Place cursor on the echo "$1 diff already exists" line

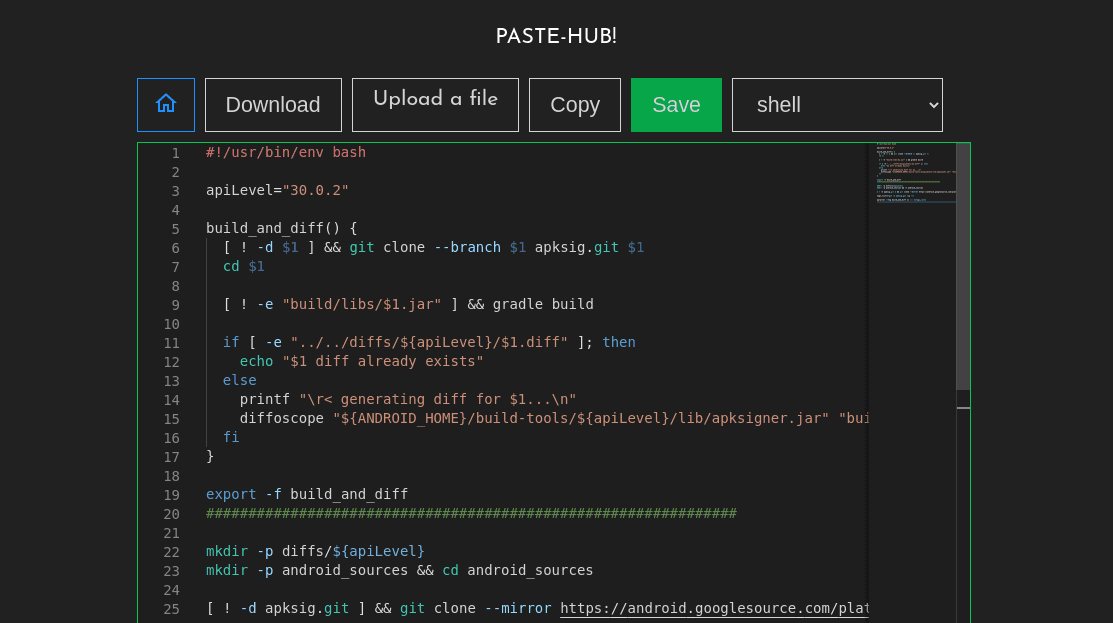tap(361, 361)
